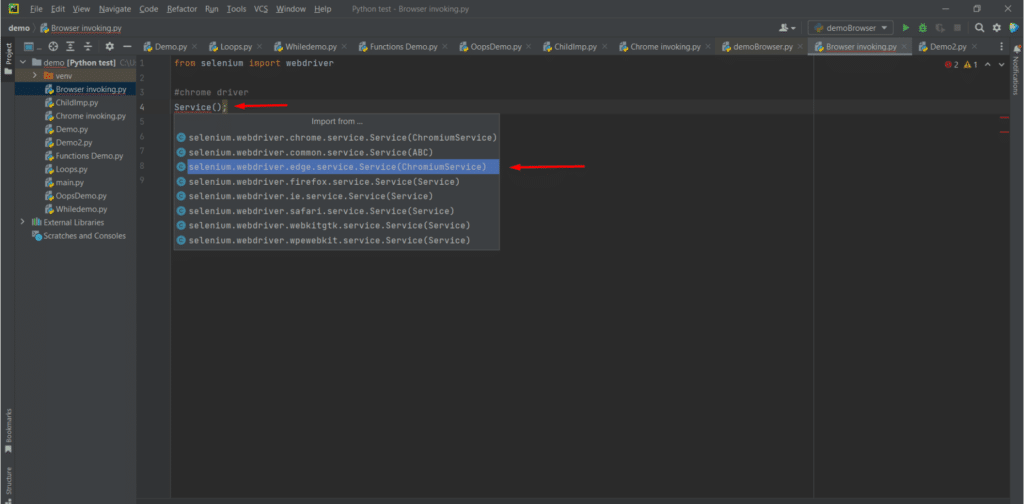Screen dimensions: 1024x504
Task: Open the Notifications side panel
Action: pos(1016,75)
